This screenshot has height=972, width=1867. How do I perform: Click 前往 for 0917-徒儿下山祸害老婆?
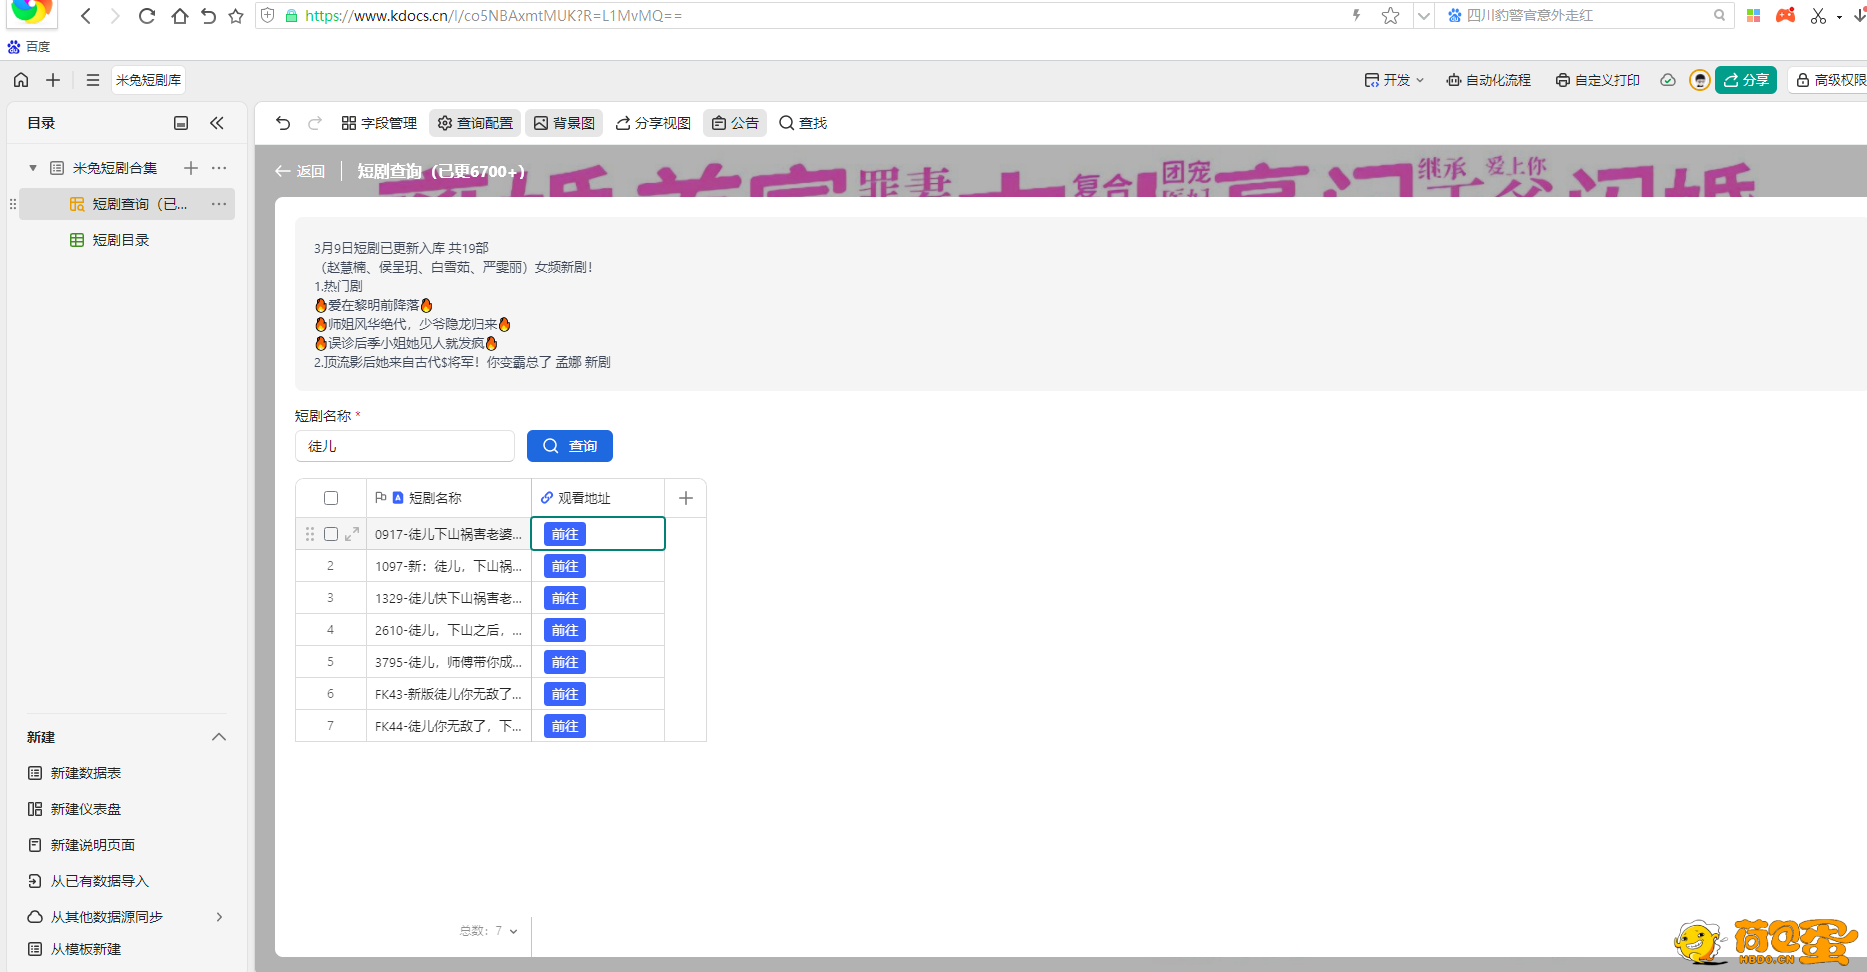coord(565,534)
